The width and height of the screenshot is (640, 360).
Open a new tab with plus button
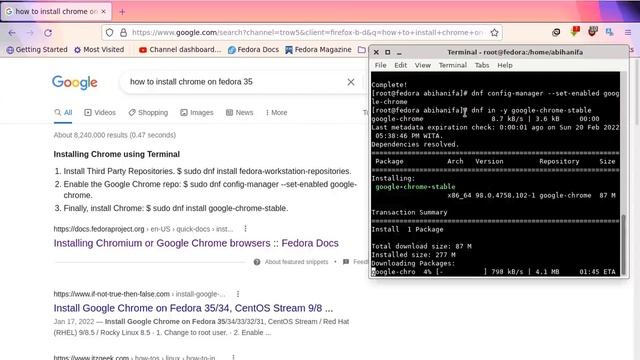pos(122,11)
